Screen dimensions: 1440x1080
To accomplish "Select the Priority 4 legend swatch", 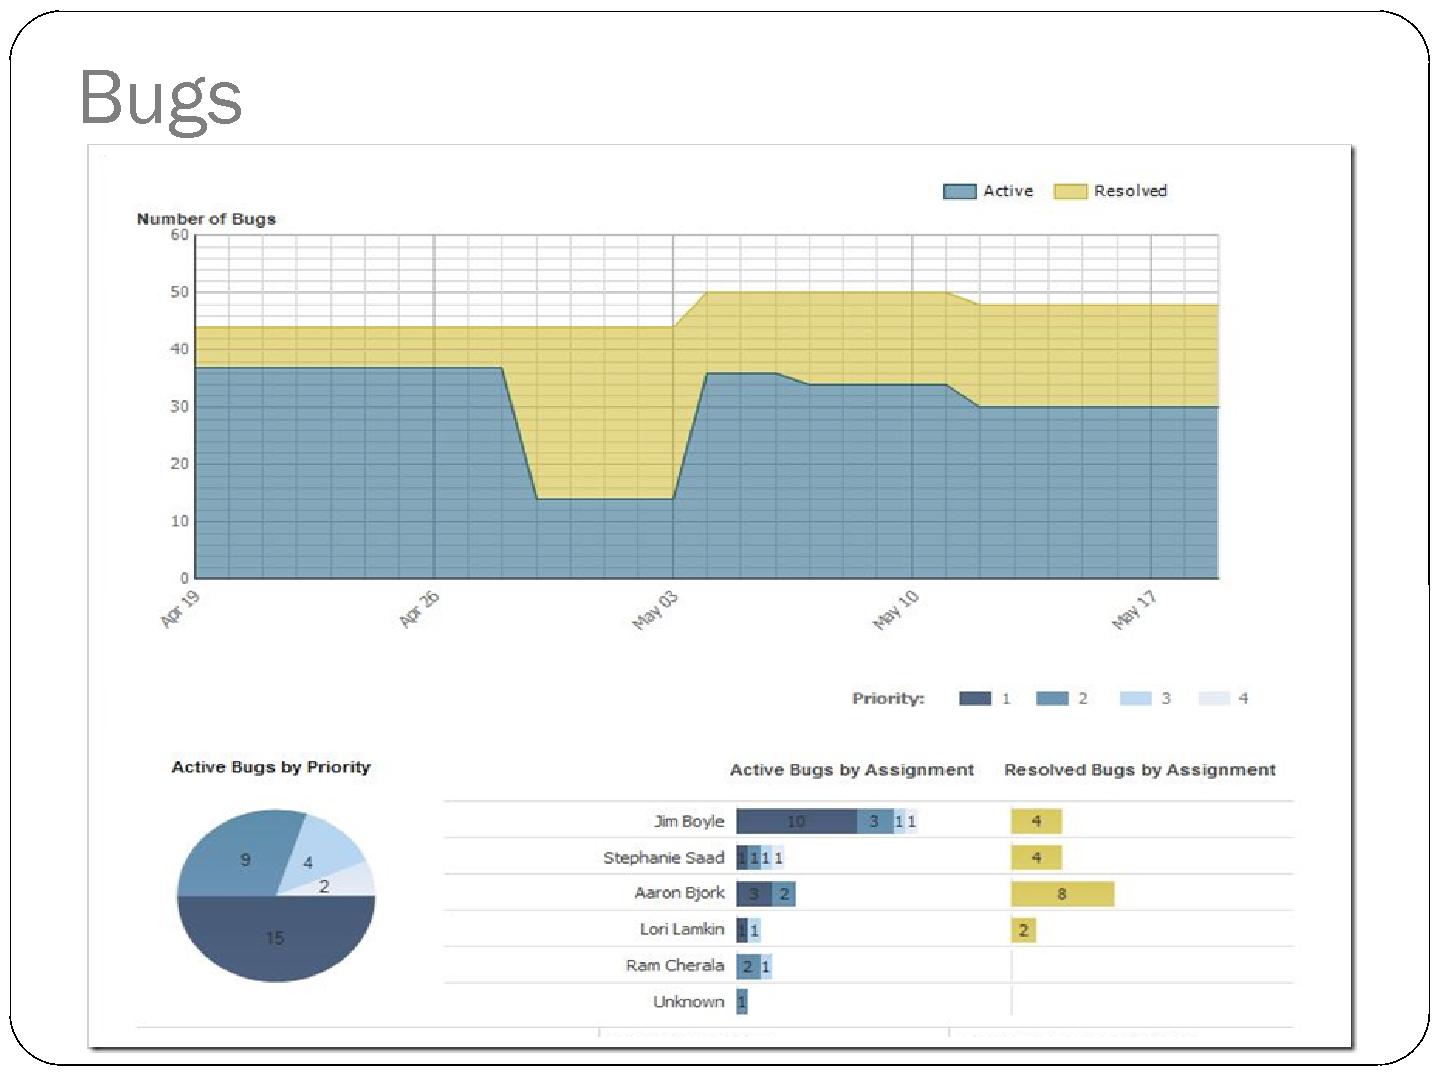I will coord(1214,698).
